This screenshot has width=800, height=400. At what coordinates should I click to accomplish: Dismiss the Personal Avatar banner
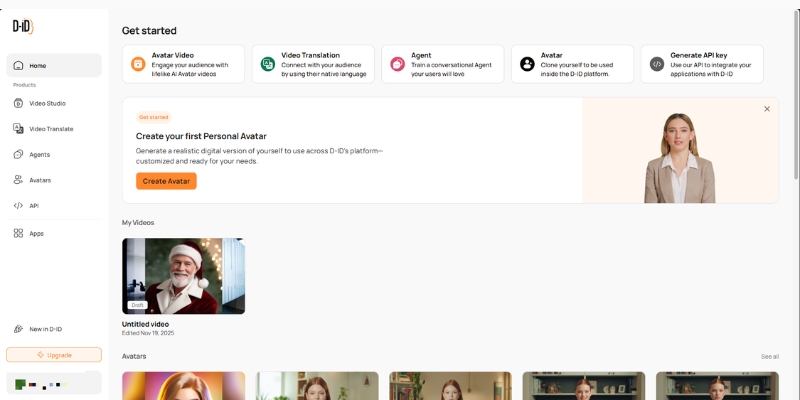[767, 109]
